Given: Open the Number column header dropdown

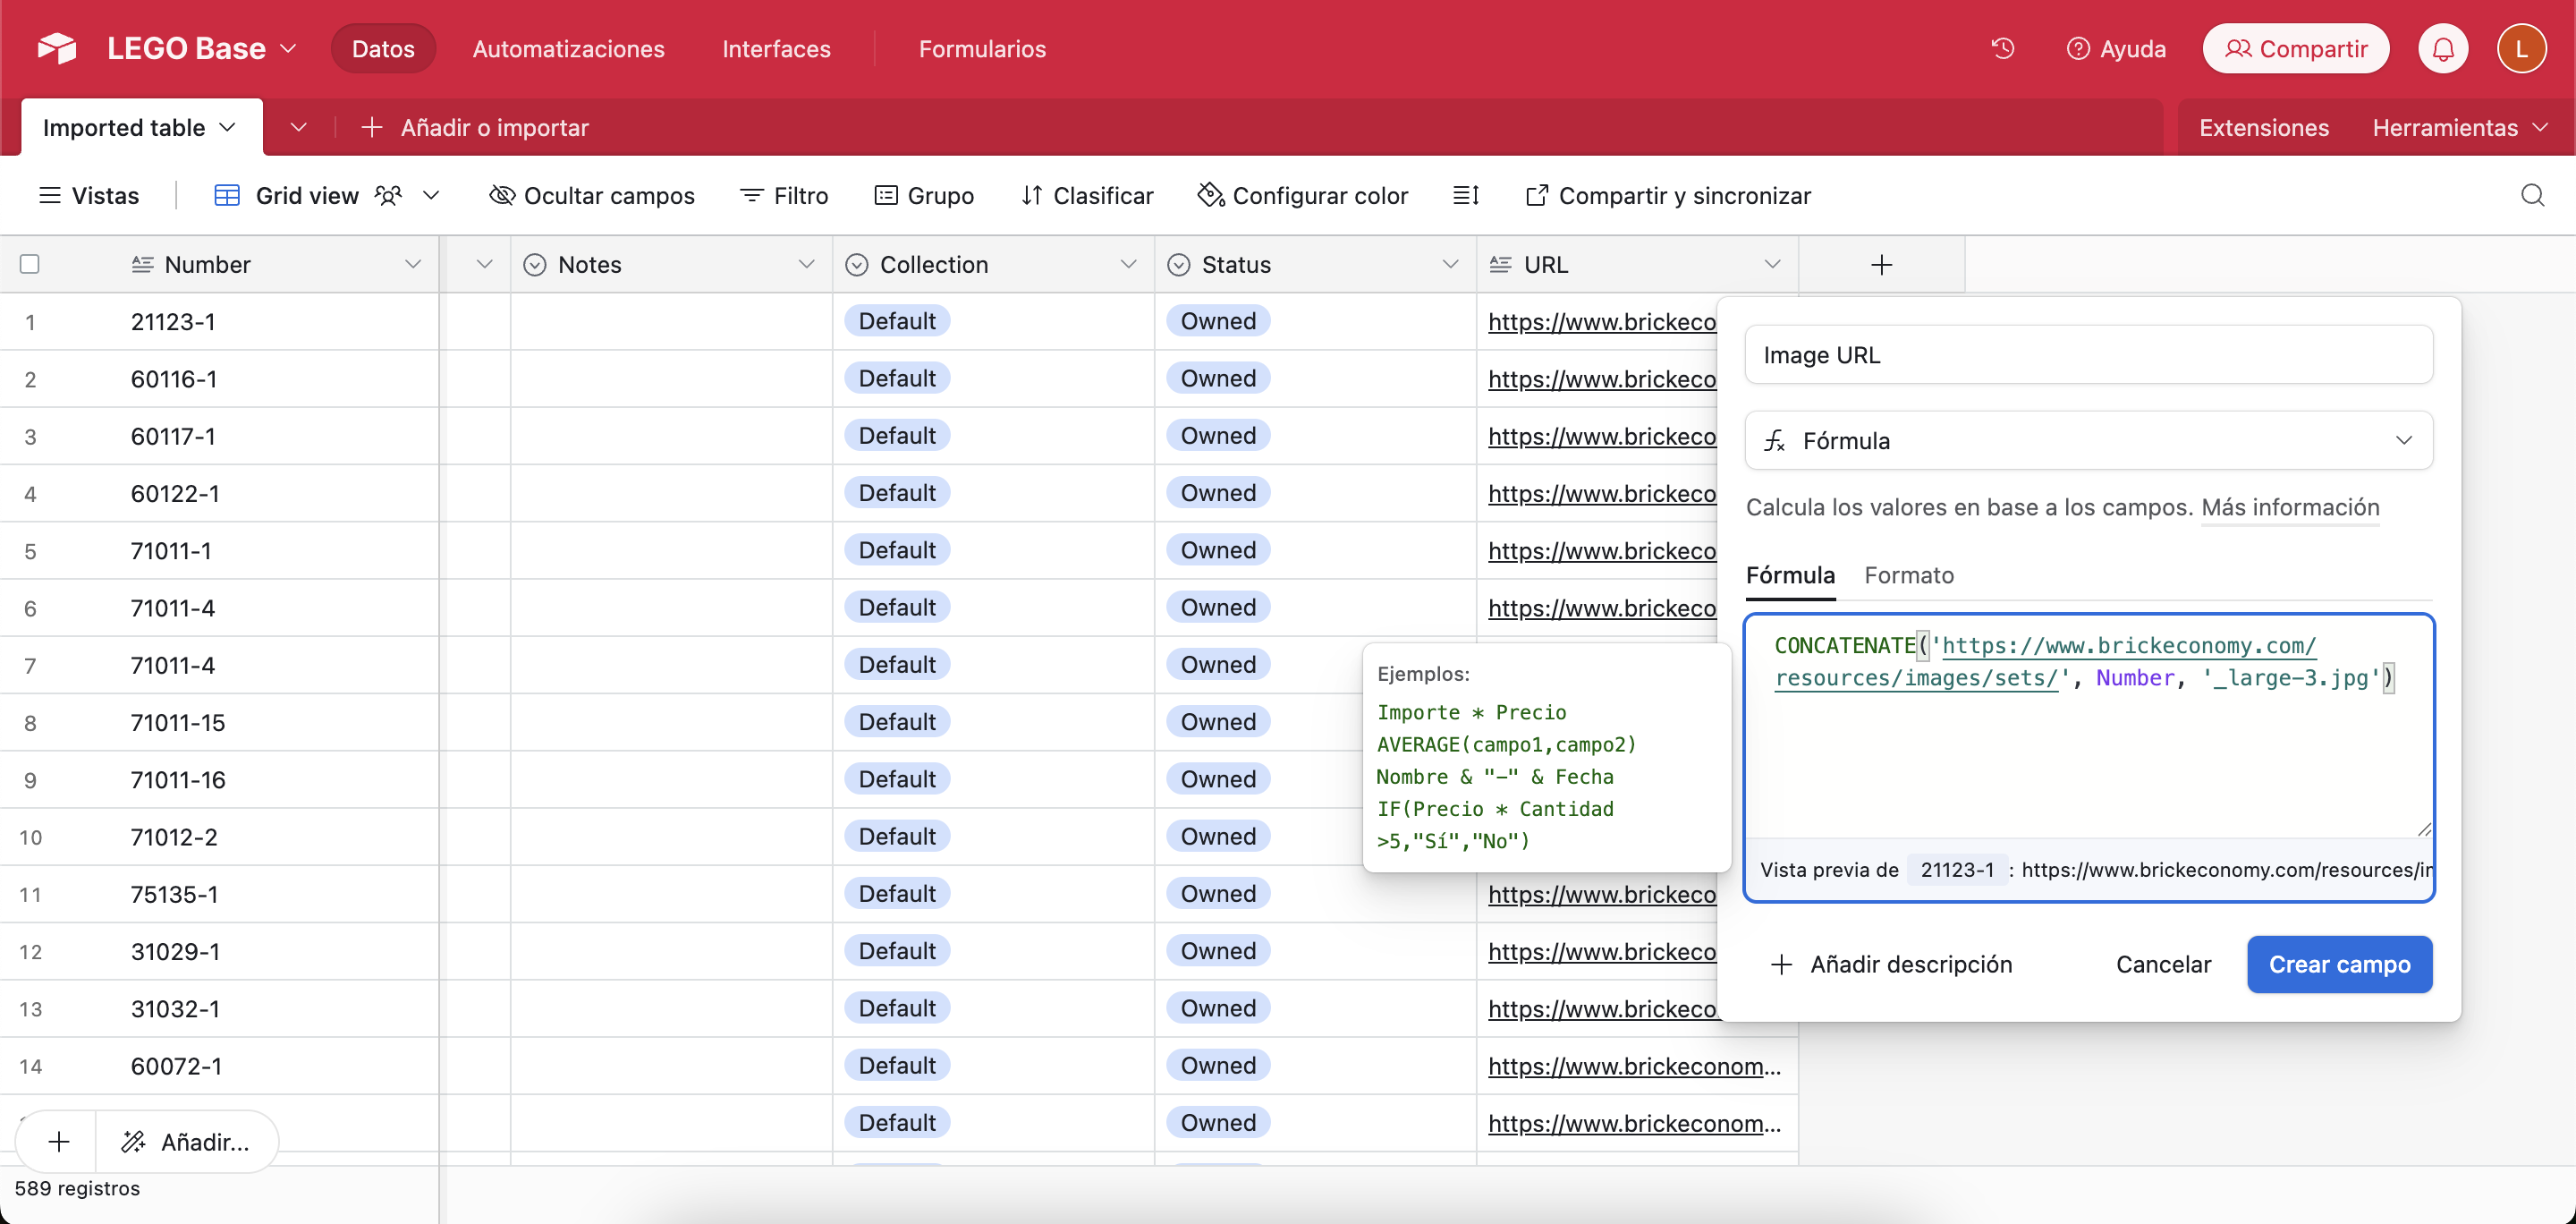Looking at the screenshot, I should pos(412,264).
